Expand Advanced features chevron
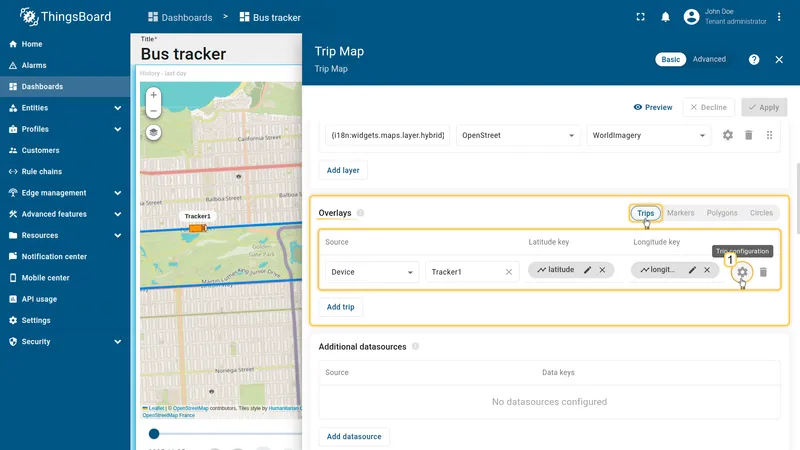800x450 pixels. click(x=118, y=214)
